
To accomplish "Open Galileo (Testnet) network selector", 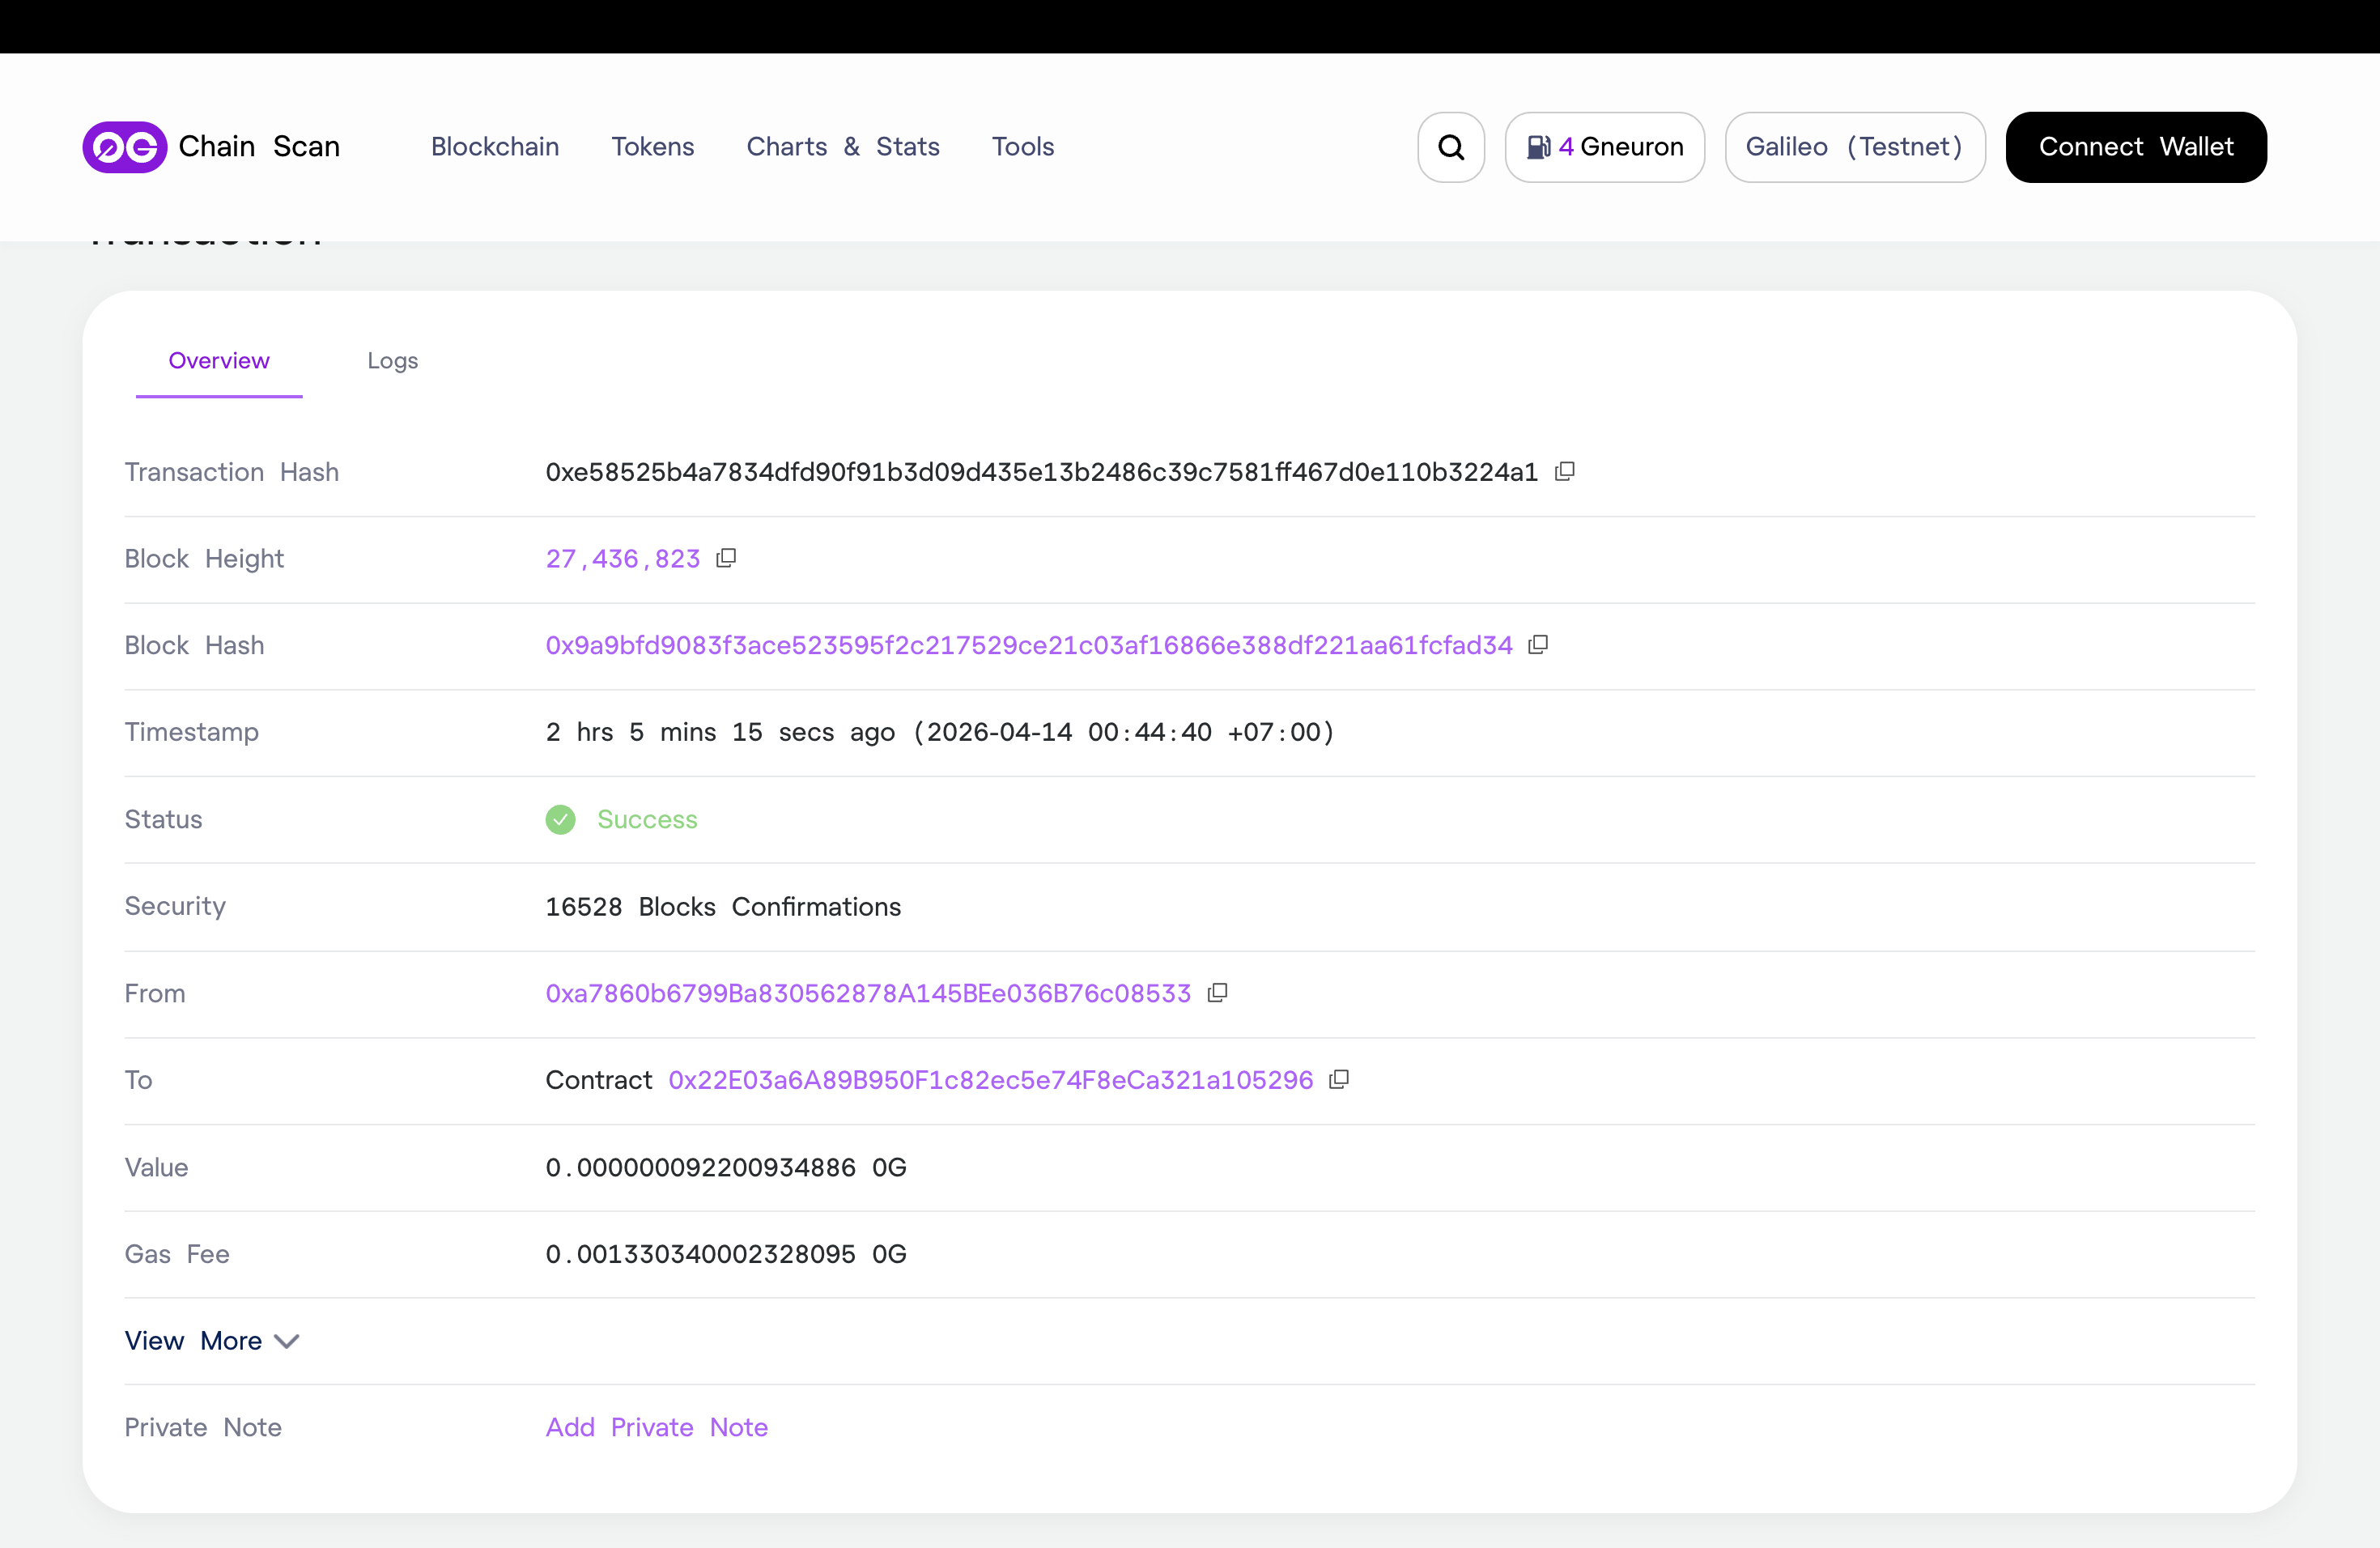I will point(1854,147).
